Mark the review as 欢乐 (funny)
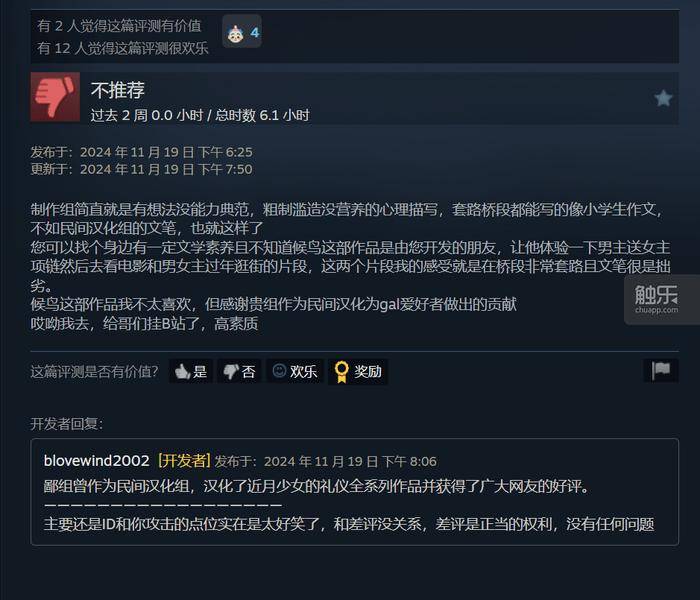The image size is (700, 600). (295, 371)
